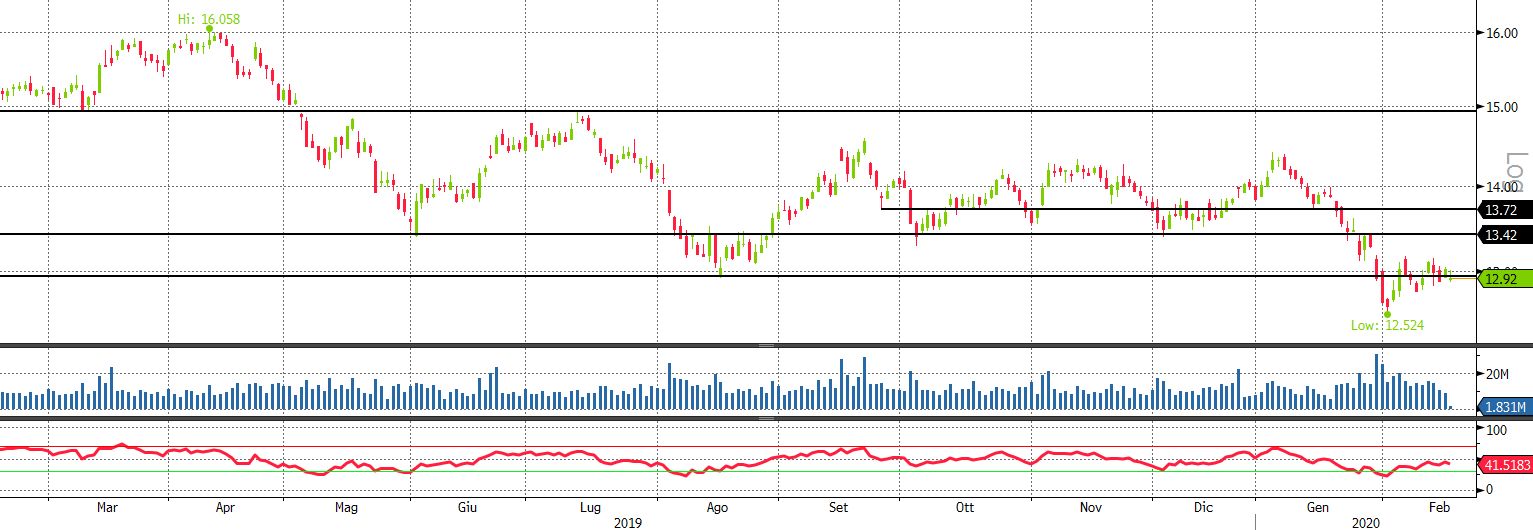Select the horizontal line at the 15.00 level

click(738, 111)
